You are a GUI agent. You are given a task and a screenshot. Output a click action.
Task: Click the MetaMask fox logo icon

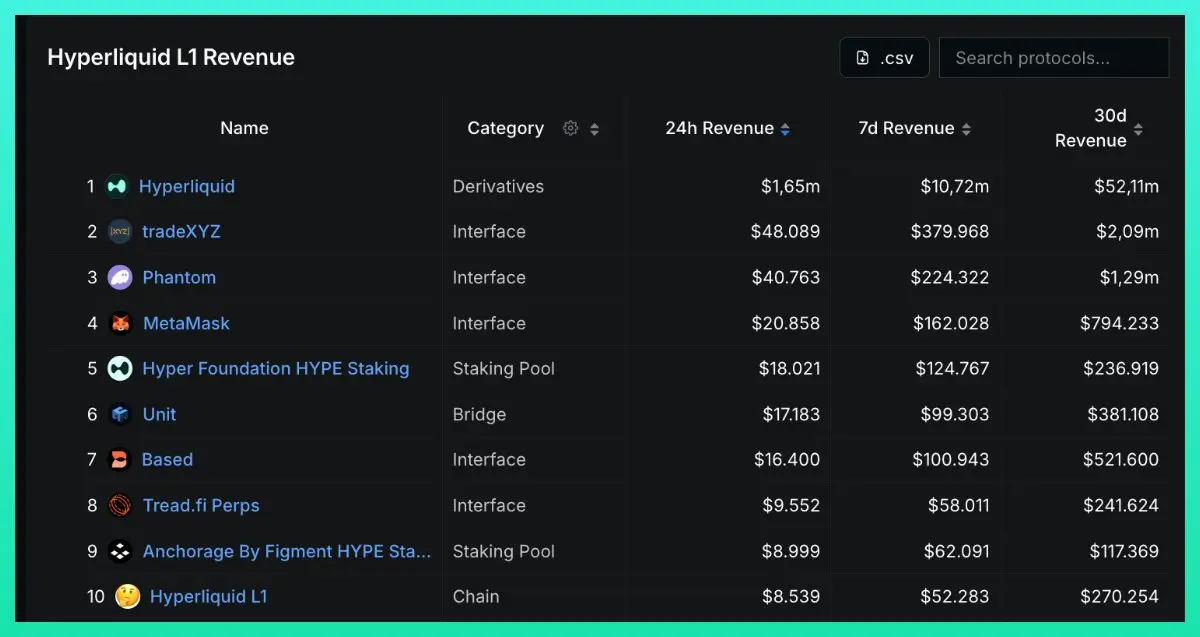coord(120,323)
